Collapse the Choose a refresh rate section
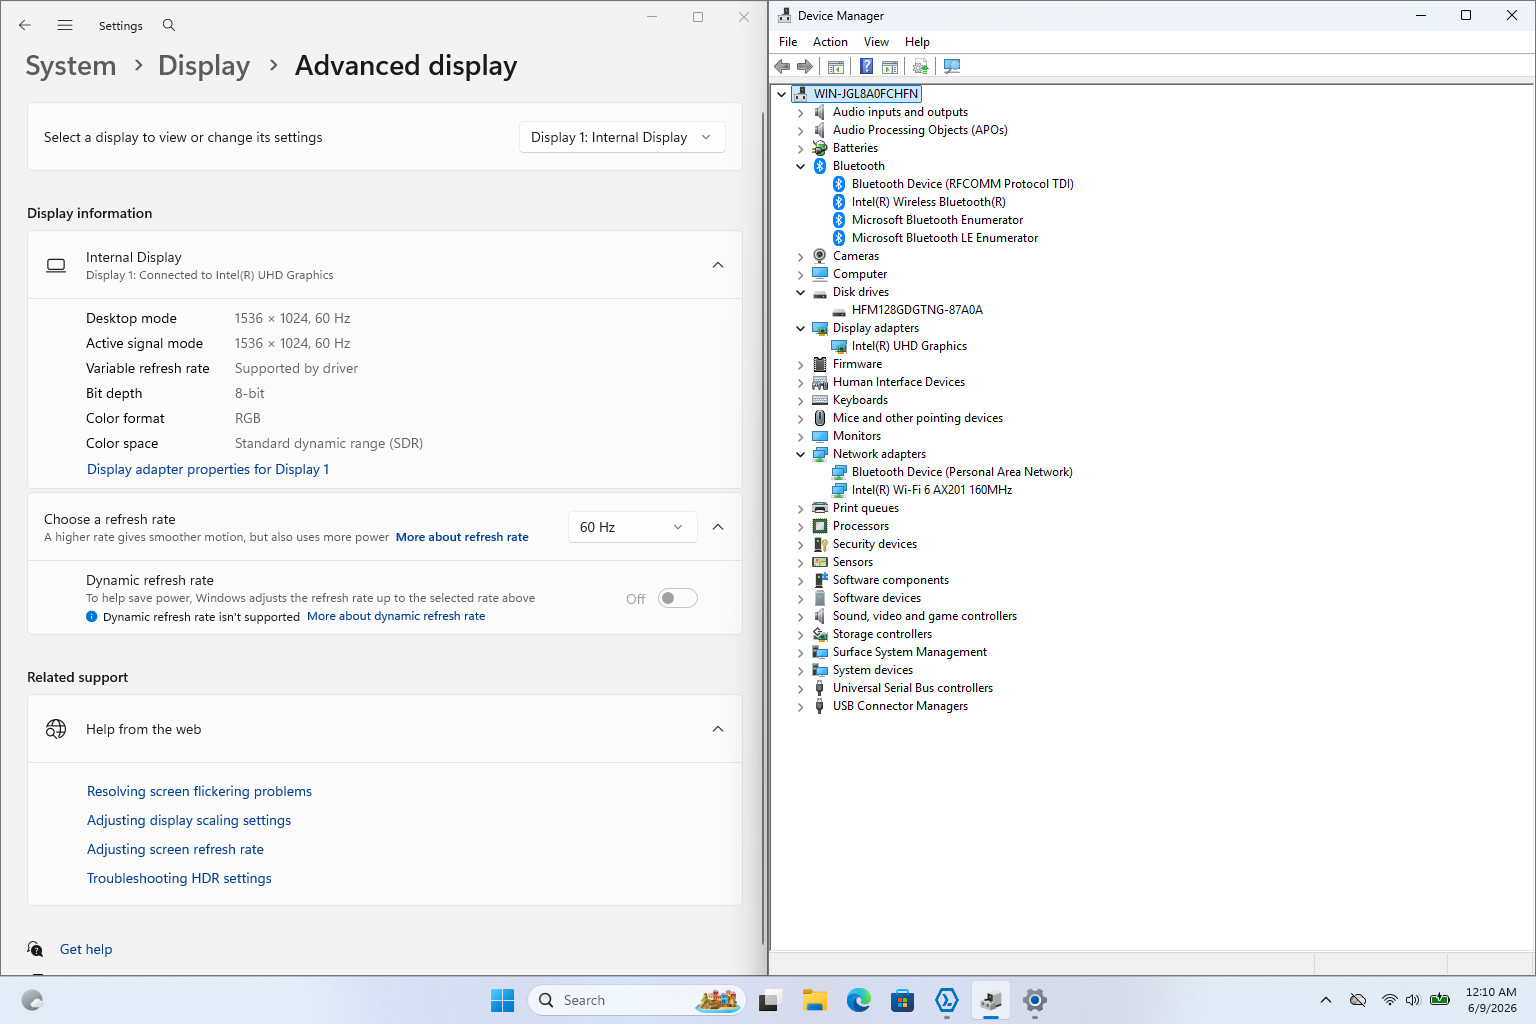 [718, 527]
